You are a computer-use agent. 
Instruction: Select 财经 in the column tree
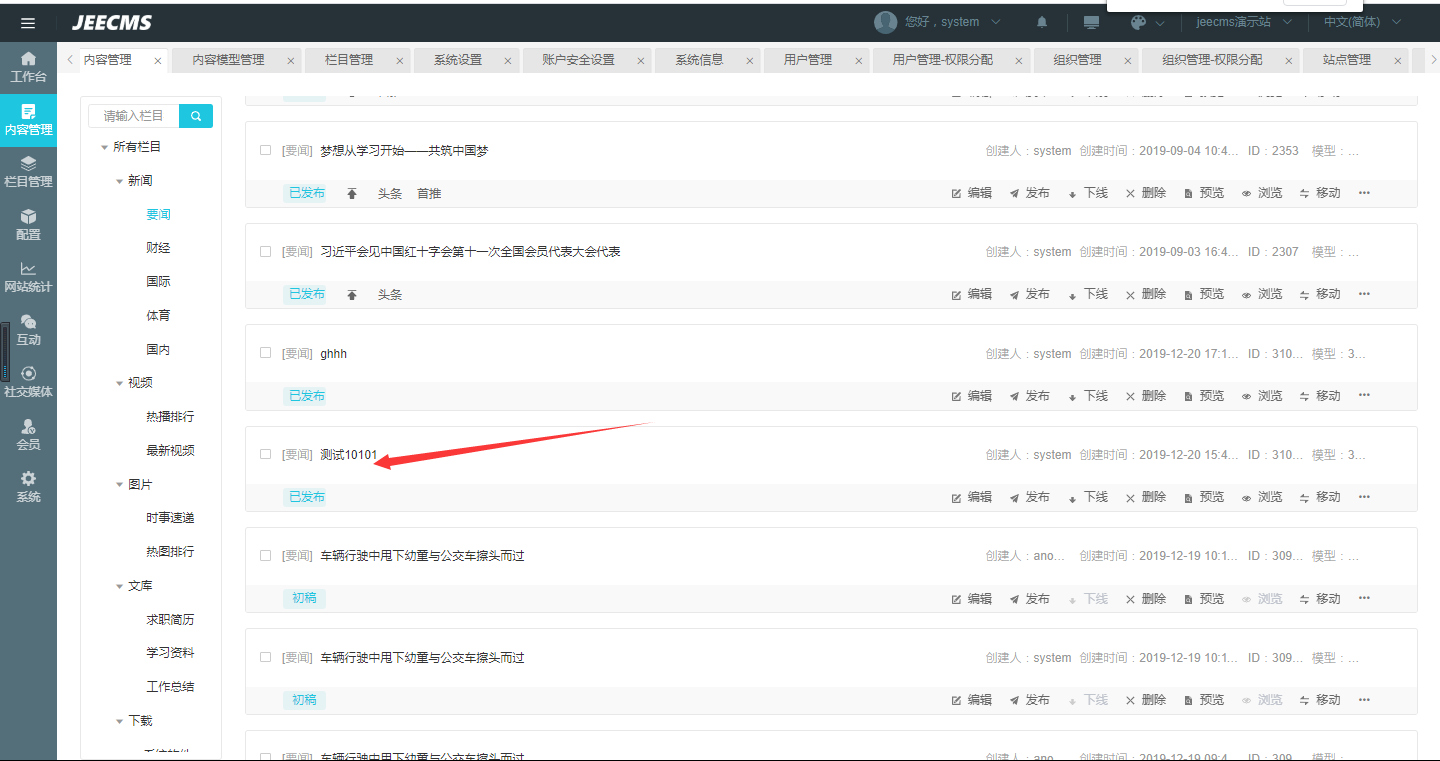click(158, 248)
